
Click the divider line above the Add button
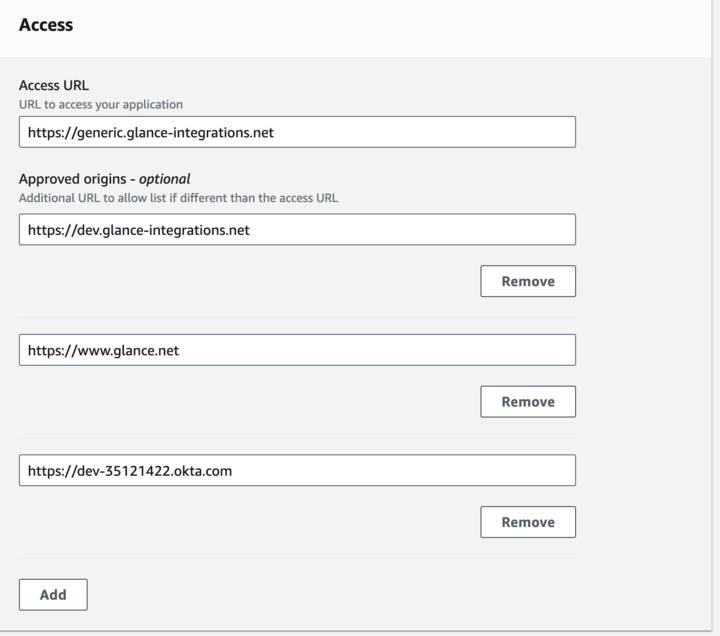pos(297,558)
